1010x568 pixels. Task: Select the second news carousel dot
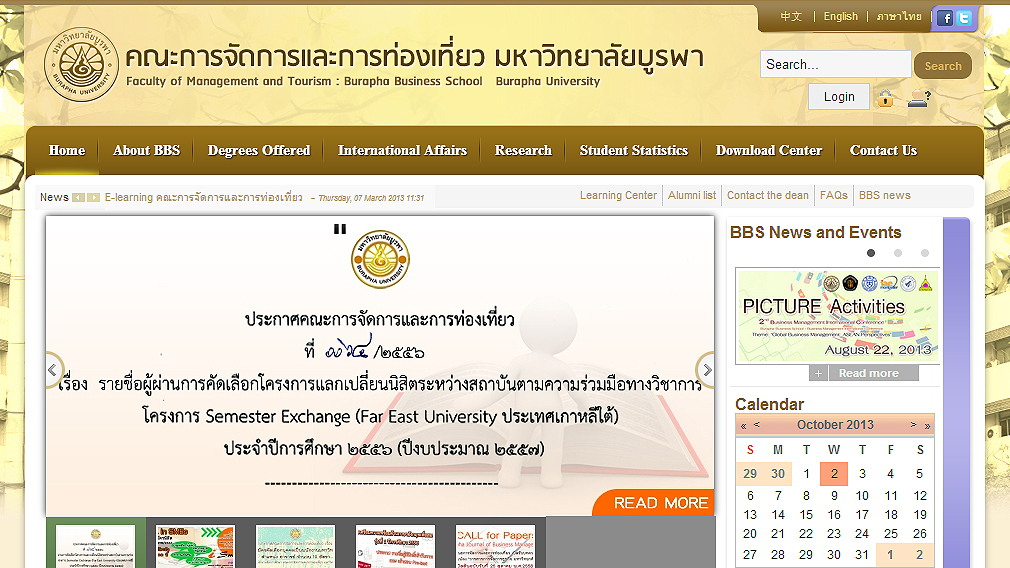[898, 253]
